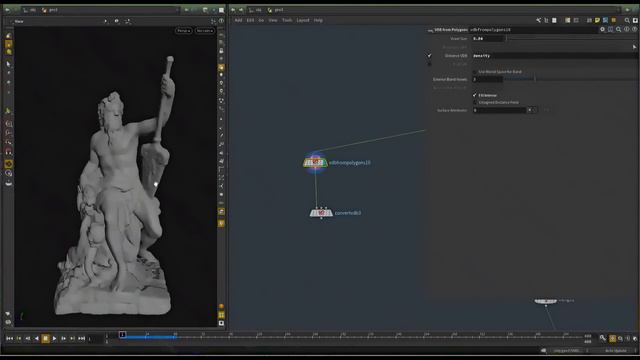The image size is (640, 360).
Task: Click the Voxel Size value field
Action: point(488,38)
